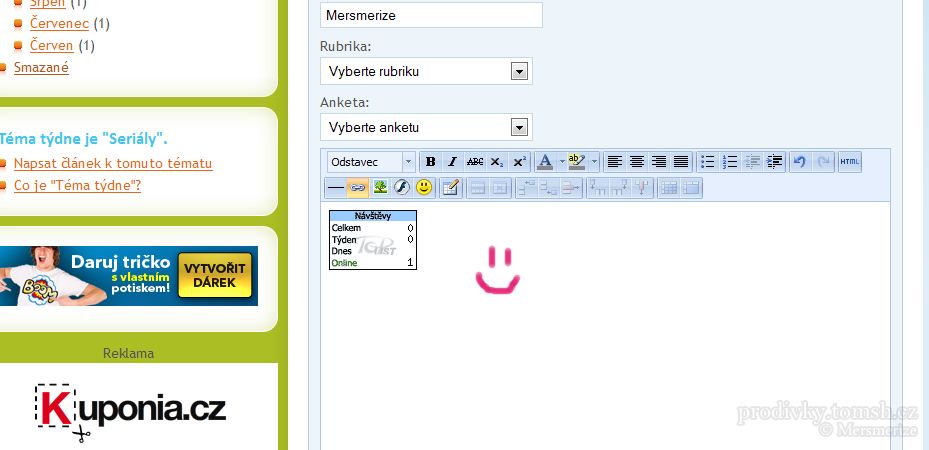This screenshot has height=450, width=929.
Task: Open Co je "Téma týdne"? link
Action: coord(78,186)
